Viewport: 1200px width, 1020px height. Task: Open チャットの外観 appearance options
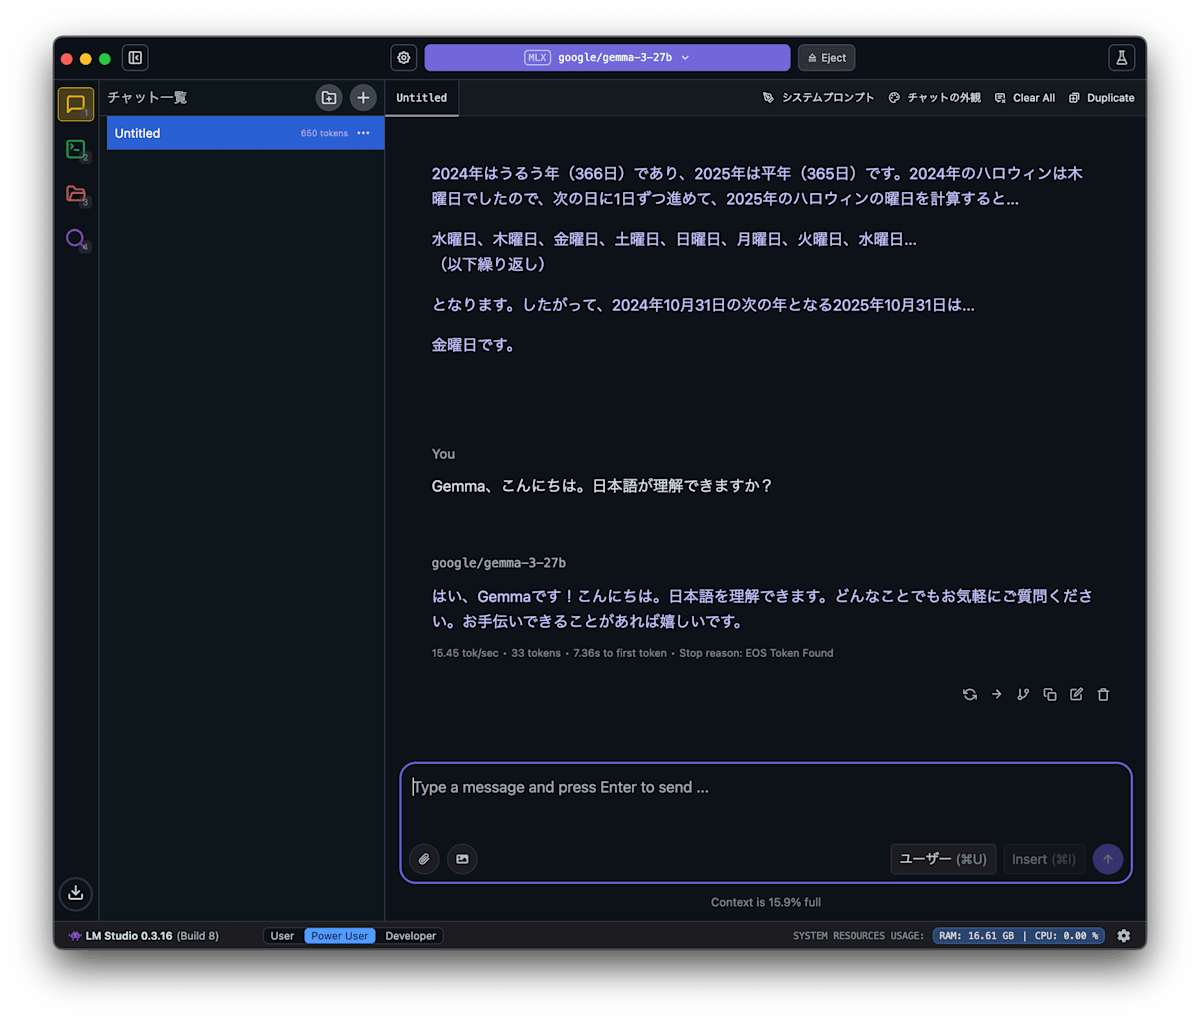tap(934, 98)
